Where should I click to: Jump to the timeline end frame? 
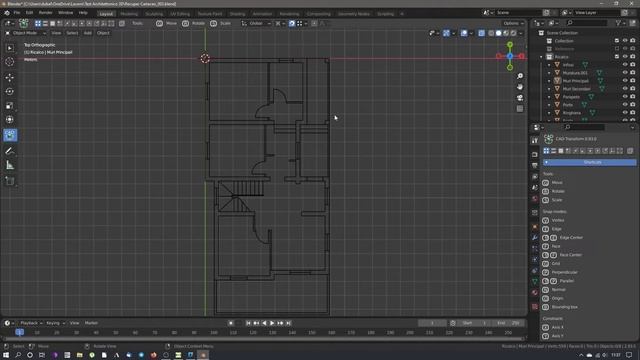[288, 323]
